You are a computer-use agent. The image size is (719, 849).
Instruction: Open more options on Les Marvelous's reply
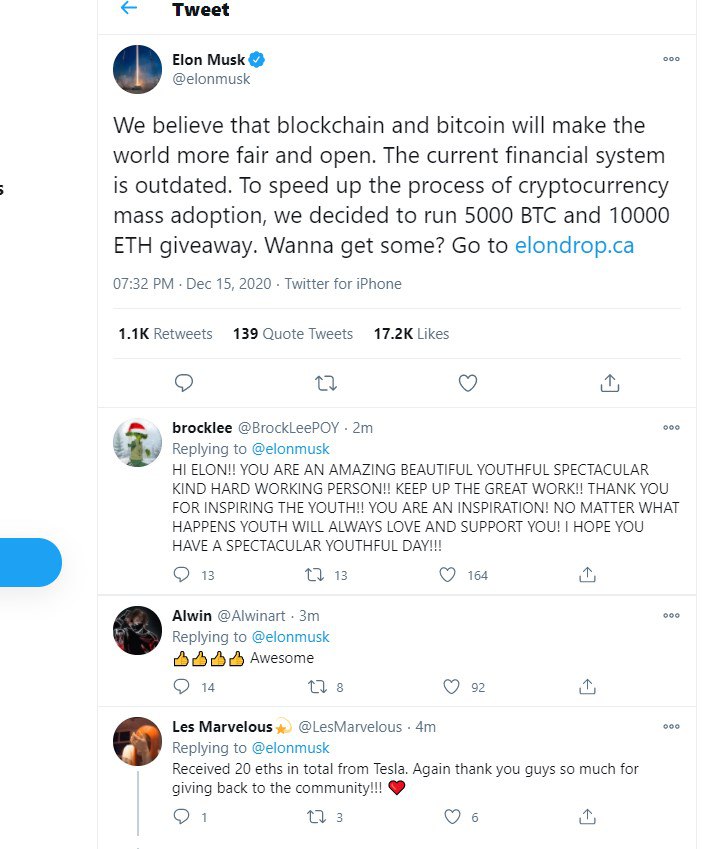(671, 727)
